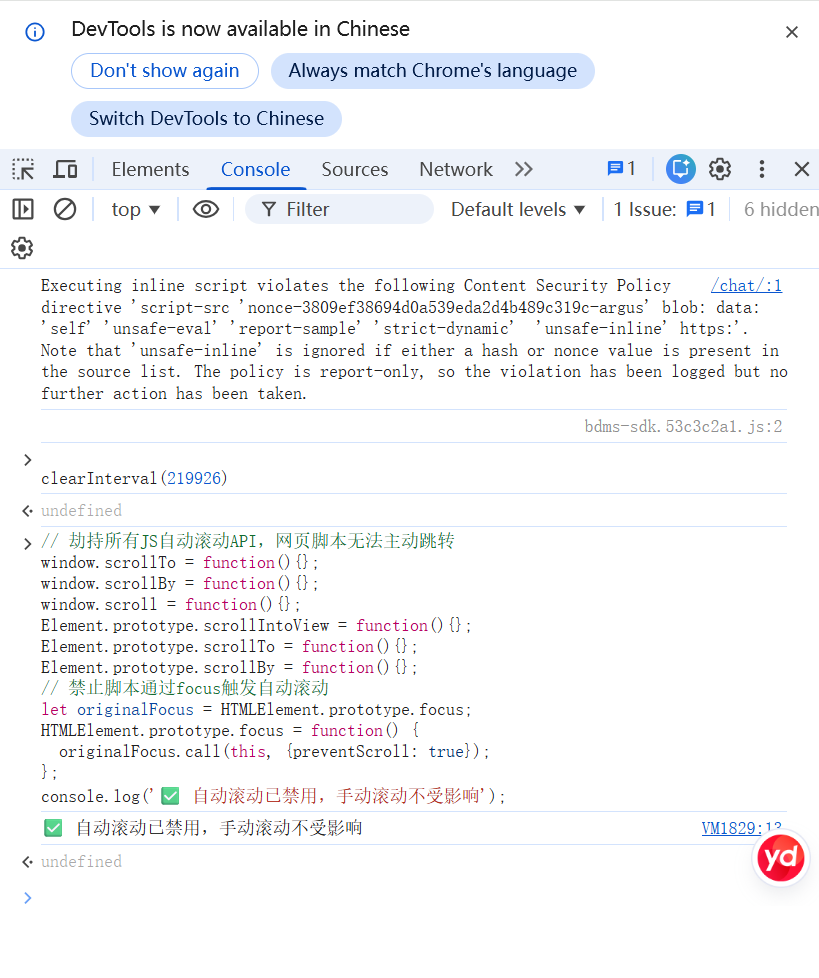Click Switch DevTools to Chinese
819x978 pixels.
(x=206, y=119)
